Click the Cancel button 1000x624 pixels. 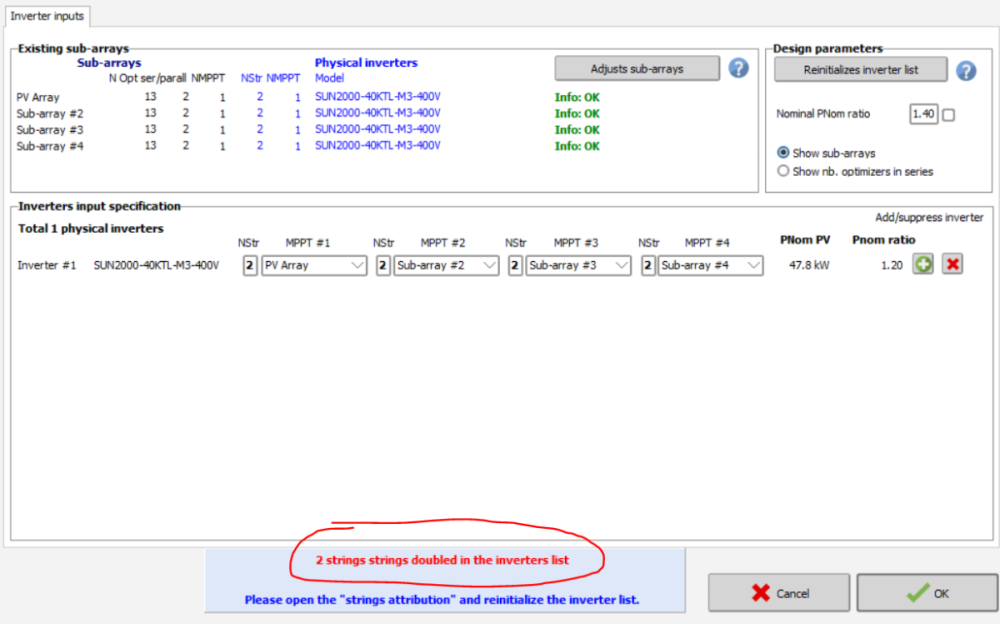click(779, 593)
